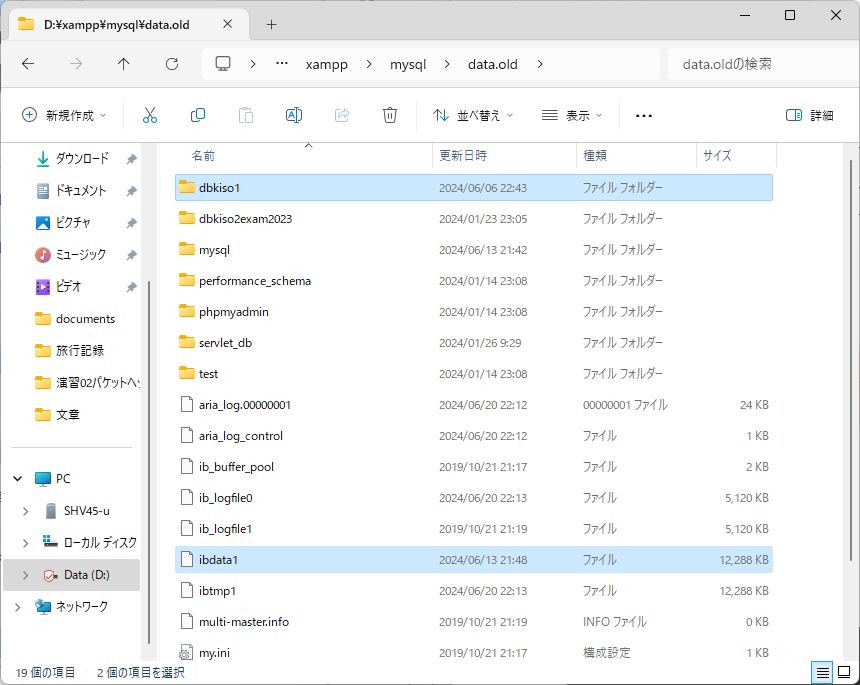Click the Rename icon in toolbar
This screenshot has width=860, height=685.
point(294,115)
